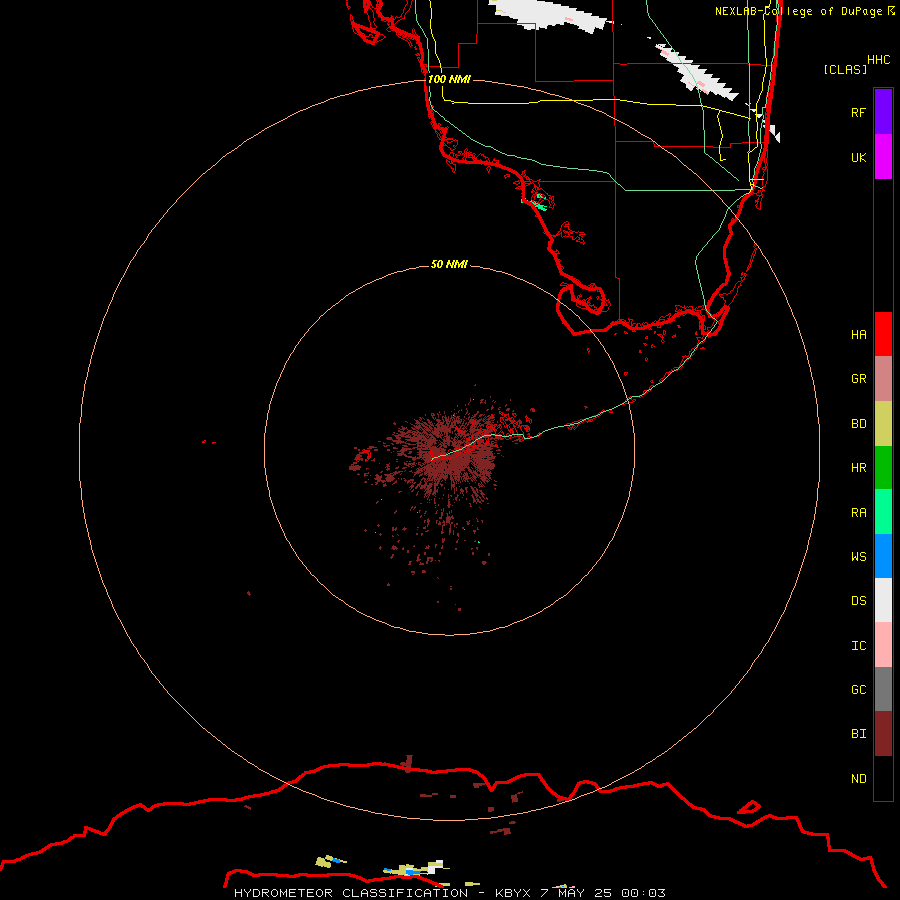
Task: Select the IC light-pink legend swatch
Action: click(x=883, y=645)
